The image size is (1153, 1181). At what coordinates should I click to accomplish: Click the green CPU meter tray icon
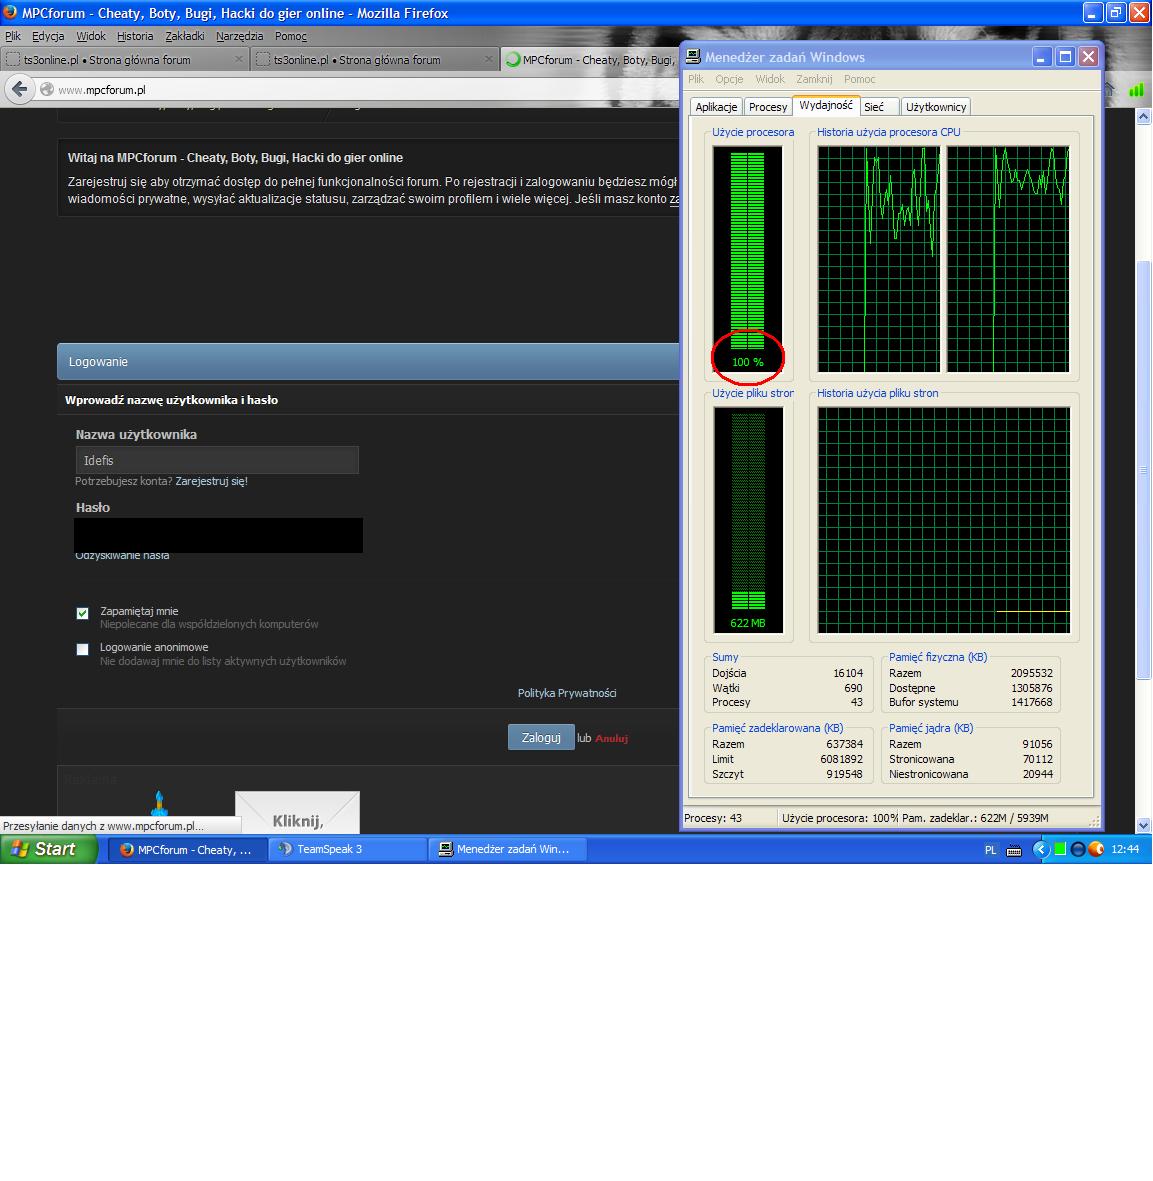(1060, 849)
